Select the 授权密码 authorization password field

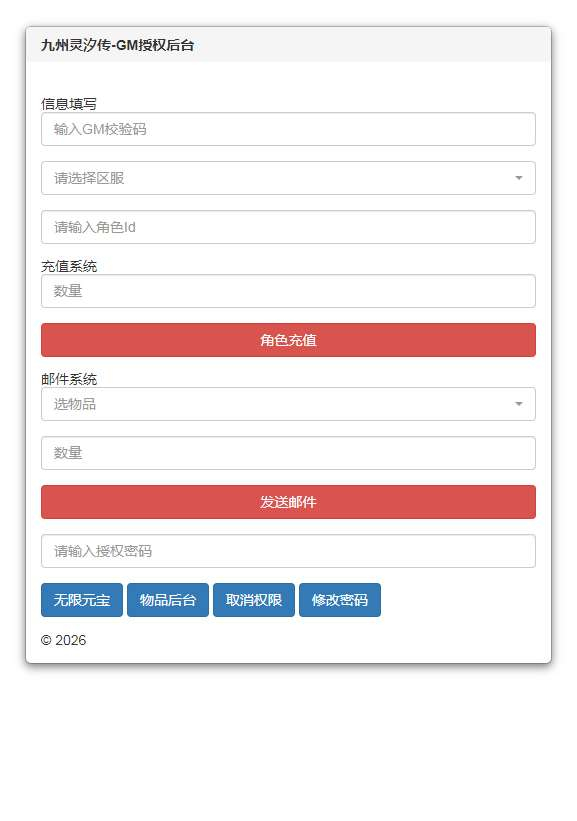tap(288, 551)
